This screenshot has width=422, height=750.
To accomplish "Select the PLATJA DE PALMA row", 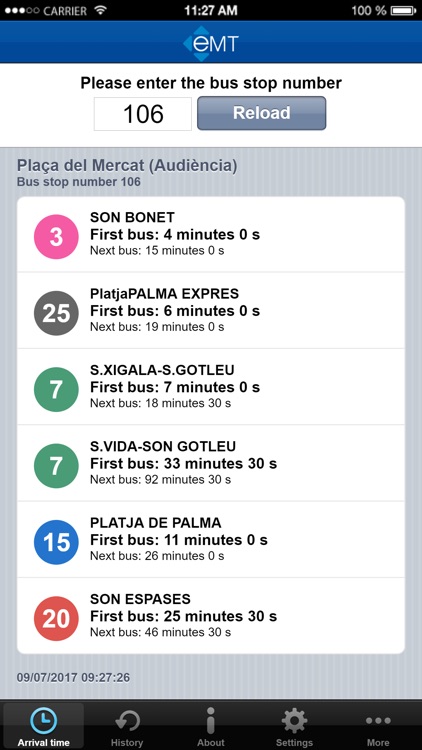I will (211, 540).
